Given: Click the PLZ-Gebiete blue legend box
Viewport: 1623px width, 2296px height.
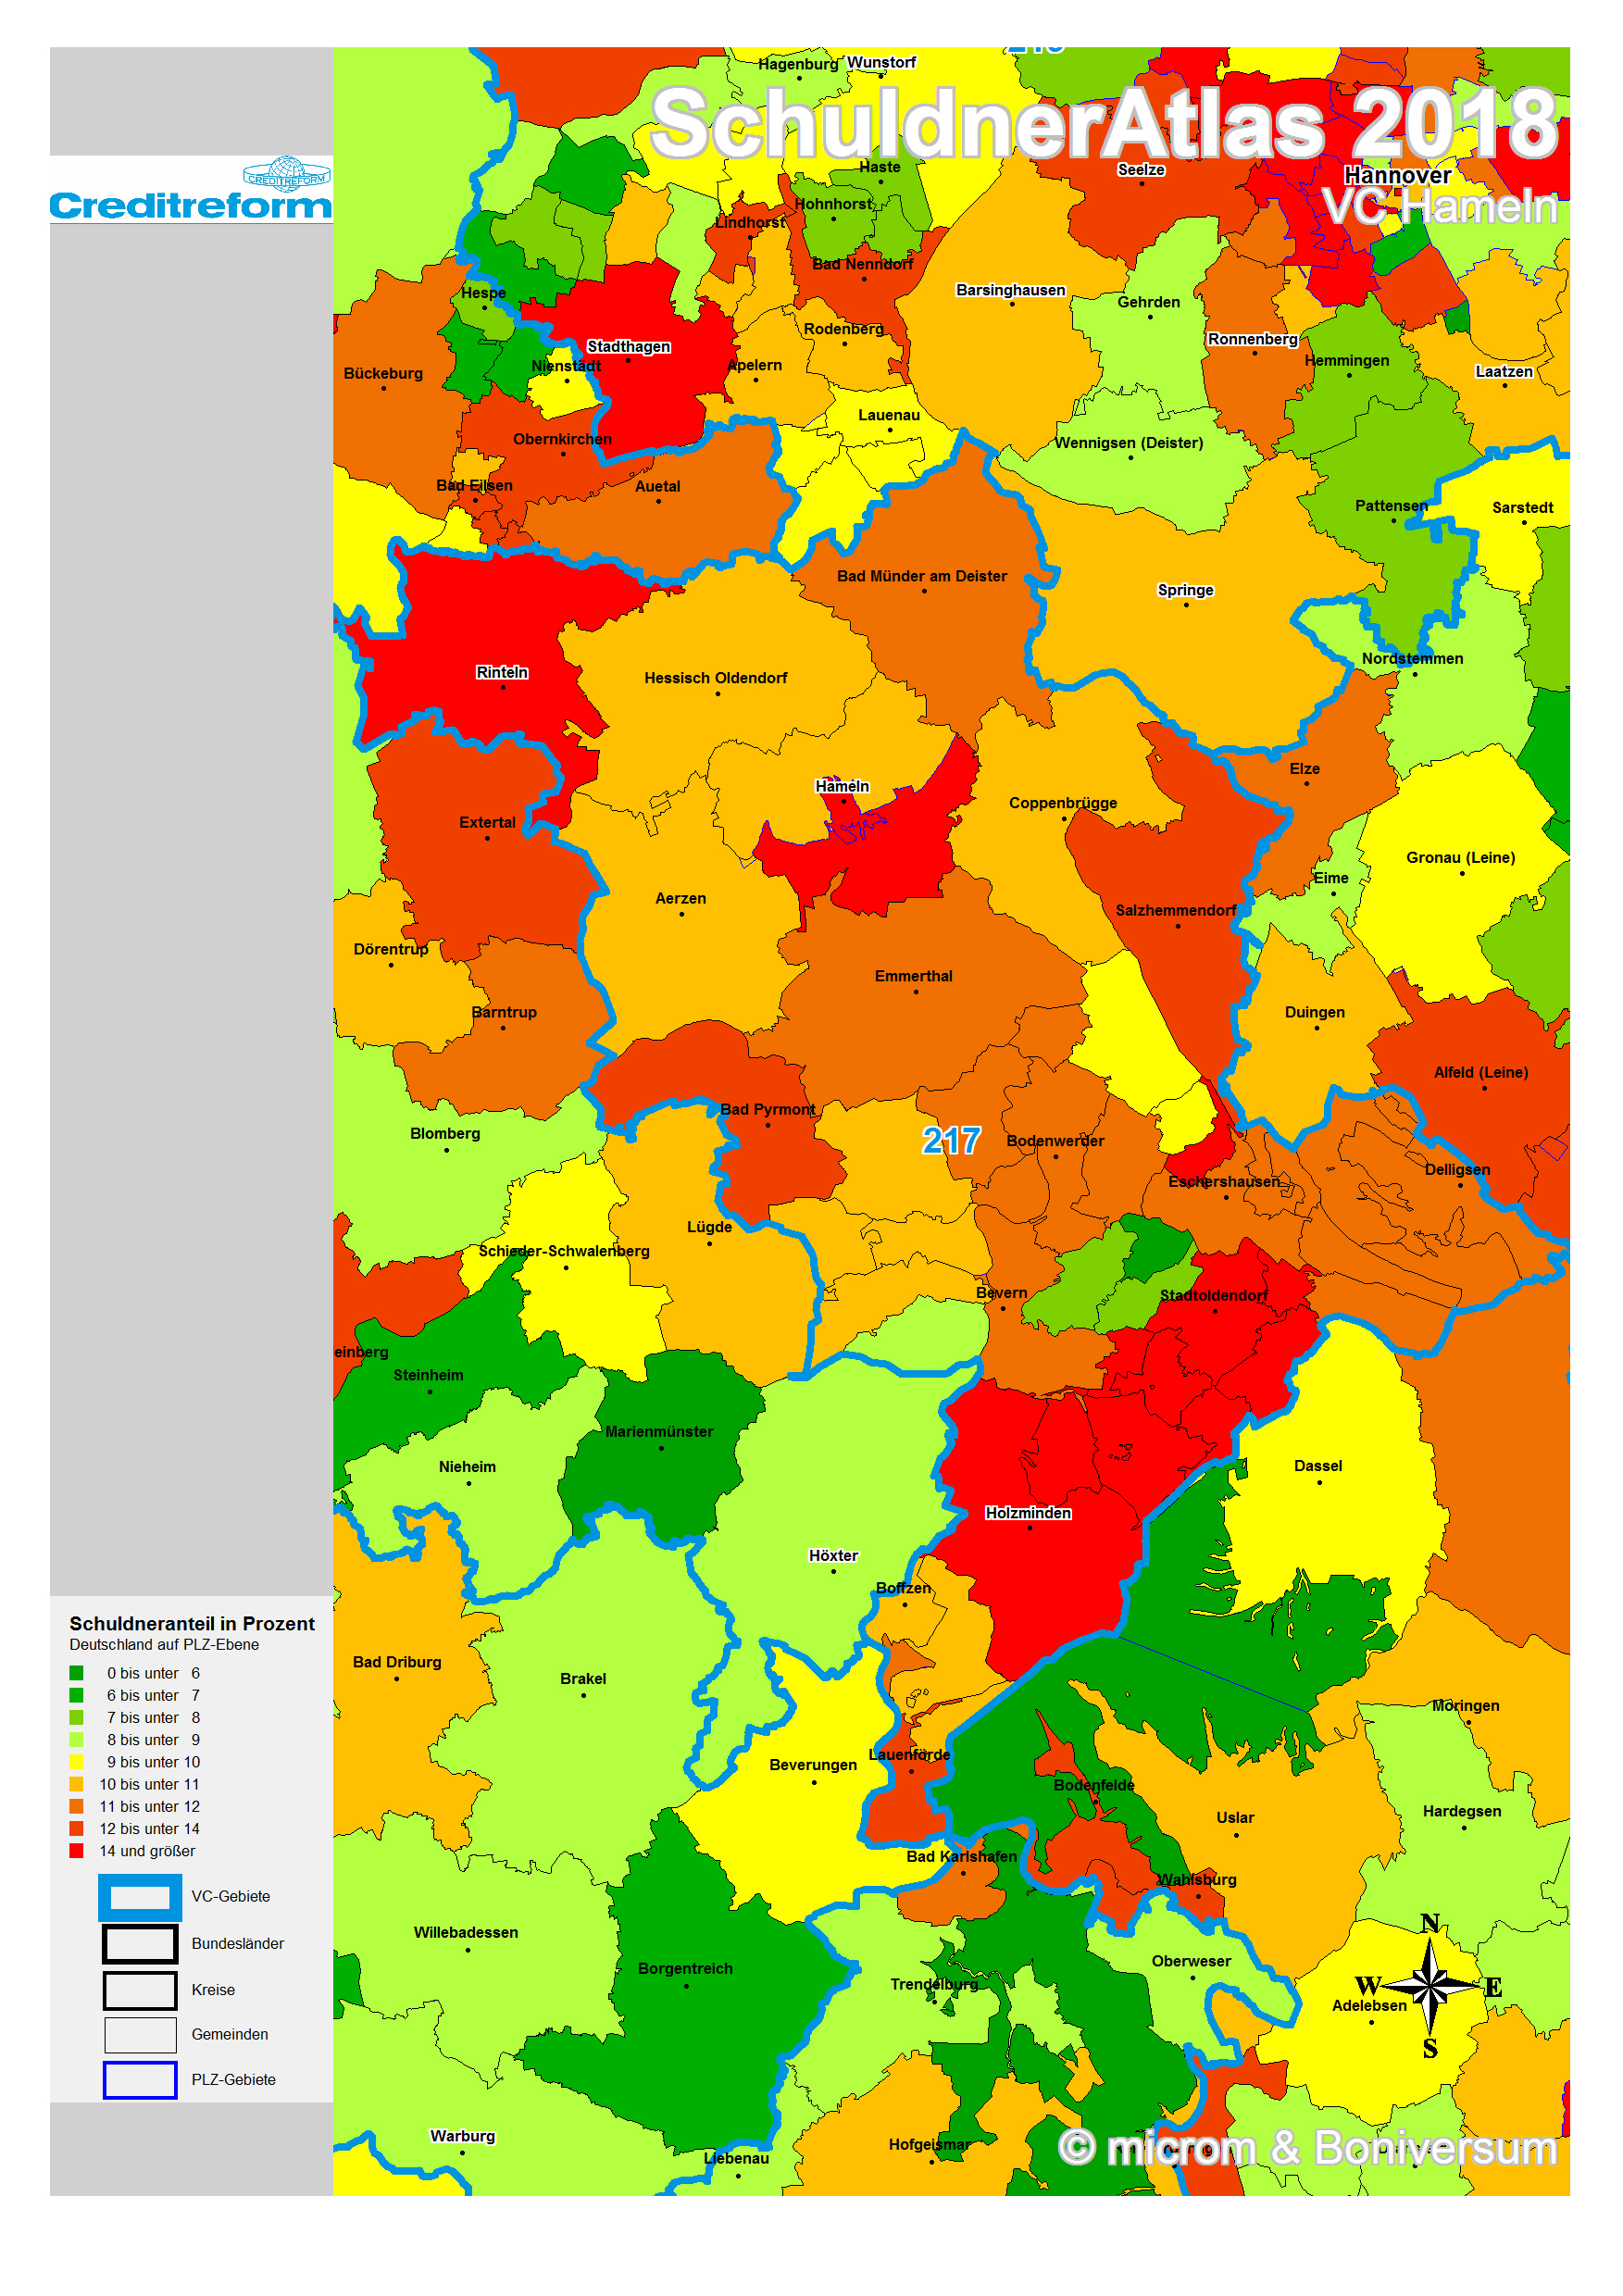Looking at the screenshot, I should tap(140, 2079).
